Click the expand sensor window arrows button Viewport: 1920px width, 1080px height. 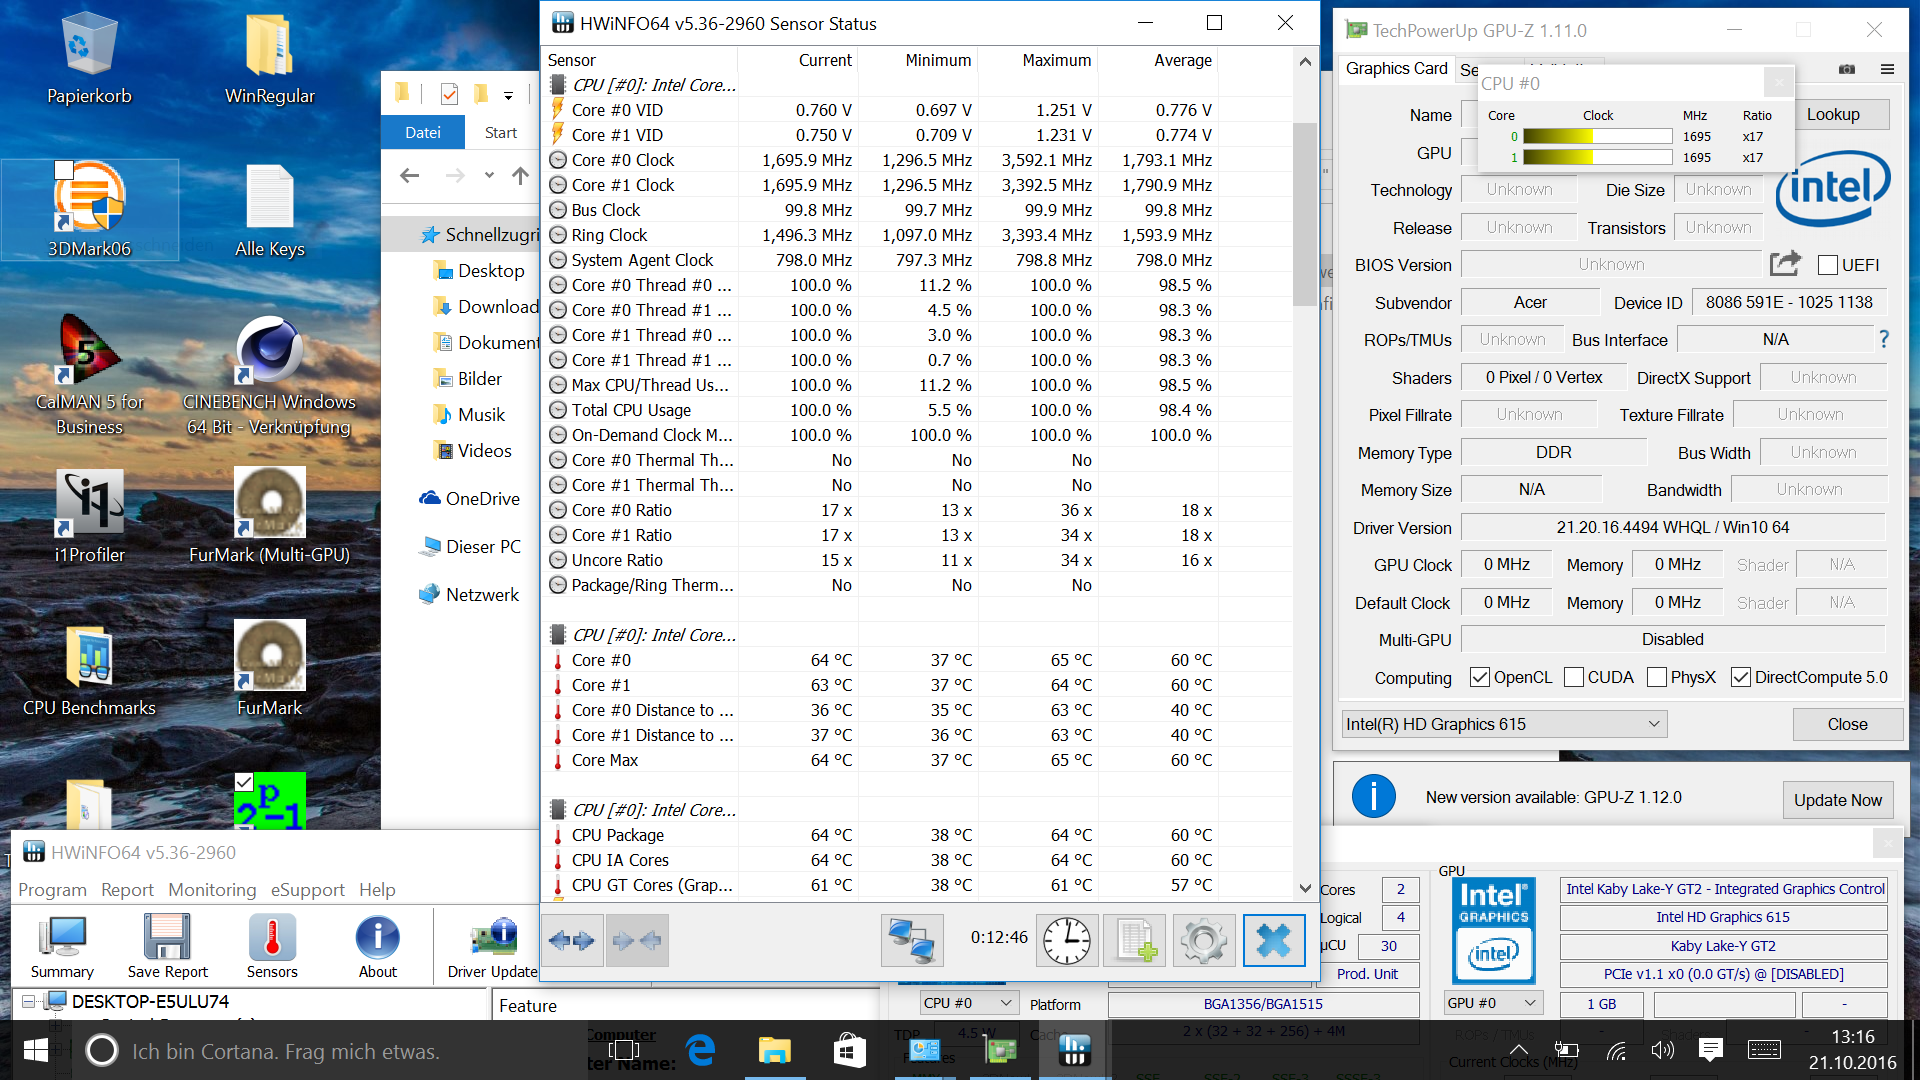coord(572,940)
